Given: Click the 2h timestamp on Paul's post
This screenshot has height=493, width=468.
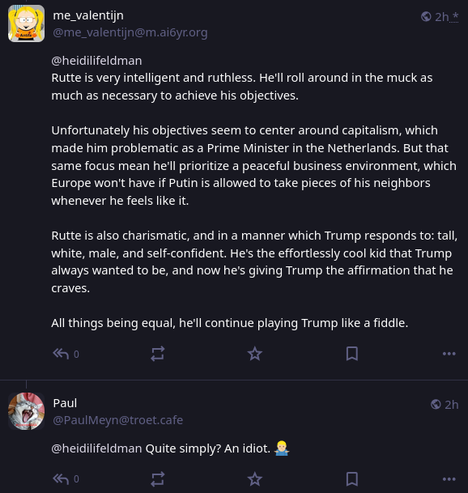Looking at the screenshot, I should (x=452, y=405).
